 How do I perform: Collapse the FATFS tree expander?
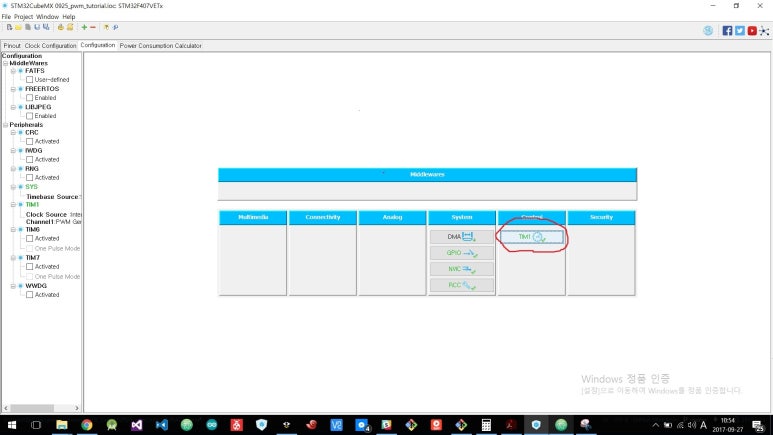[x=13, y=71]
